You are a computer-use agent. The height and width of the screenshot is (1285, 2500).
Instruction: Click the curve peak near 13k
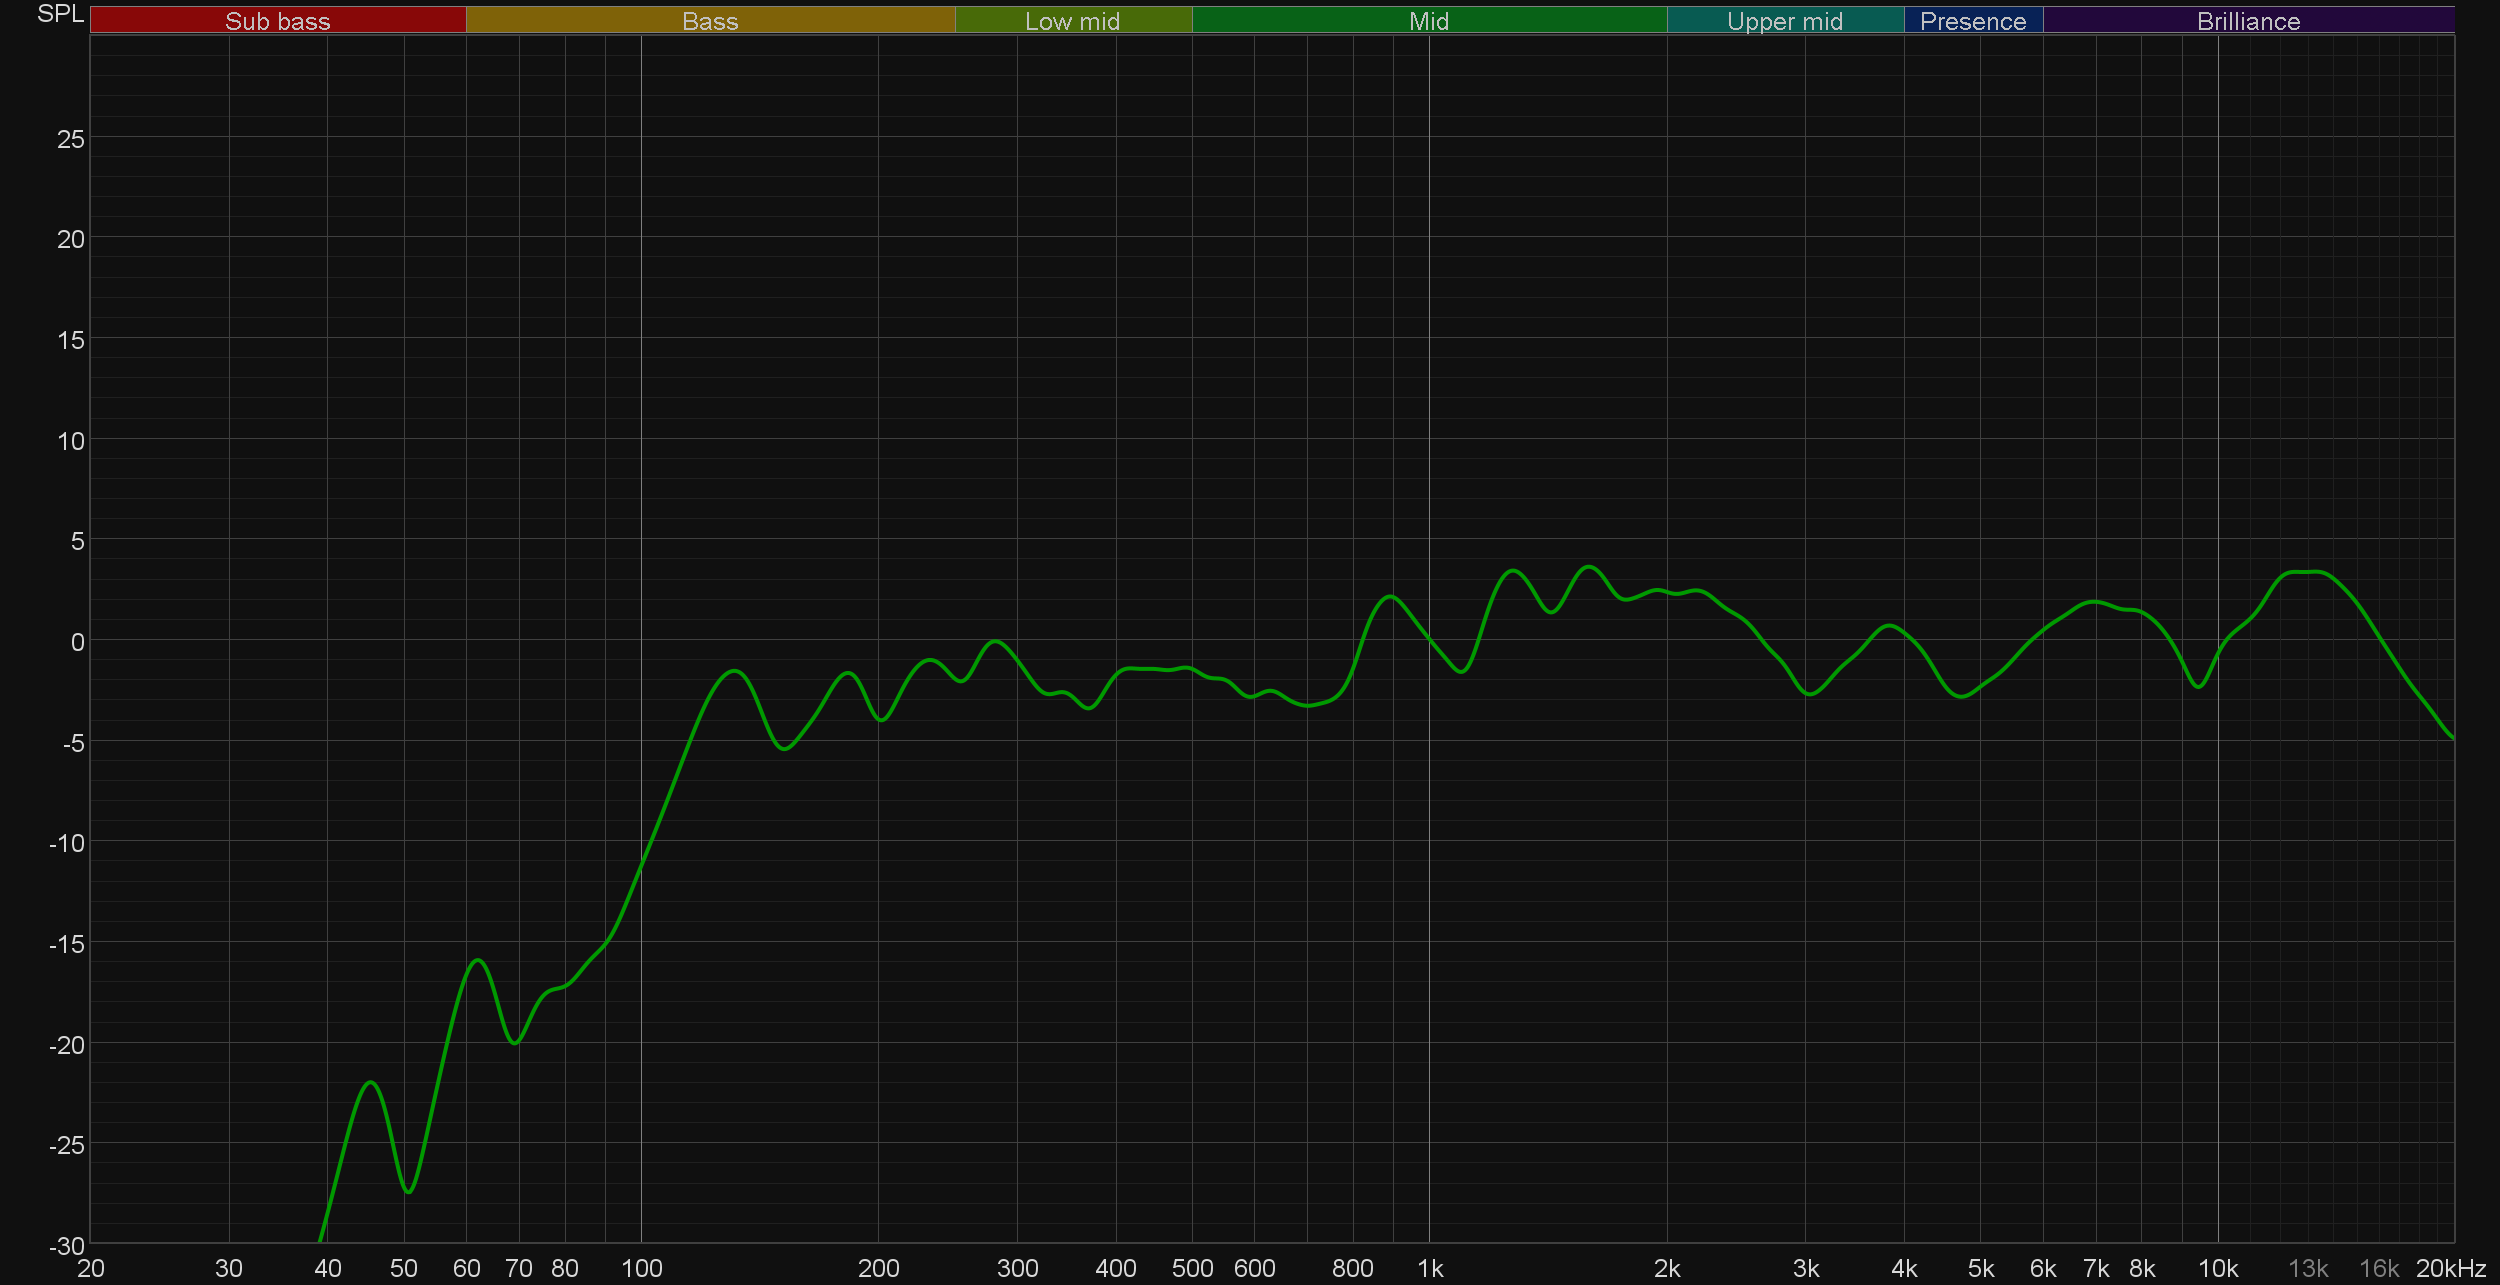[x=2308, y=572]
